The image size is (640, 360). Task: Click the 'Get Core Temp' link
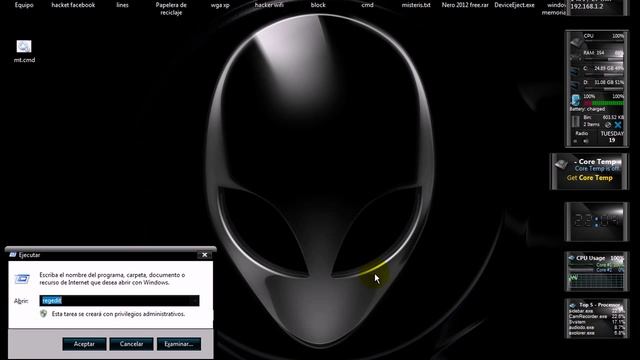(x=590, y=178)
